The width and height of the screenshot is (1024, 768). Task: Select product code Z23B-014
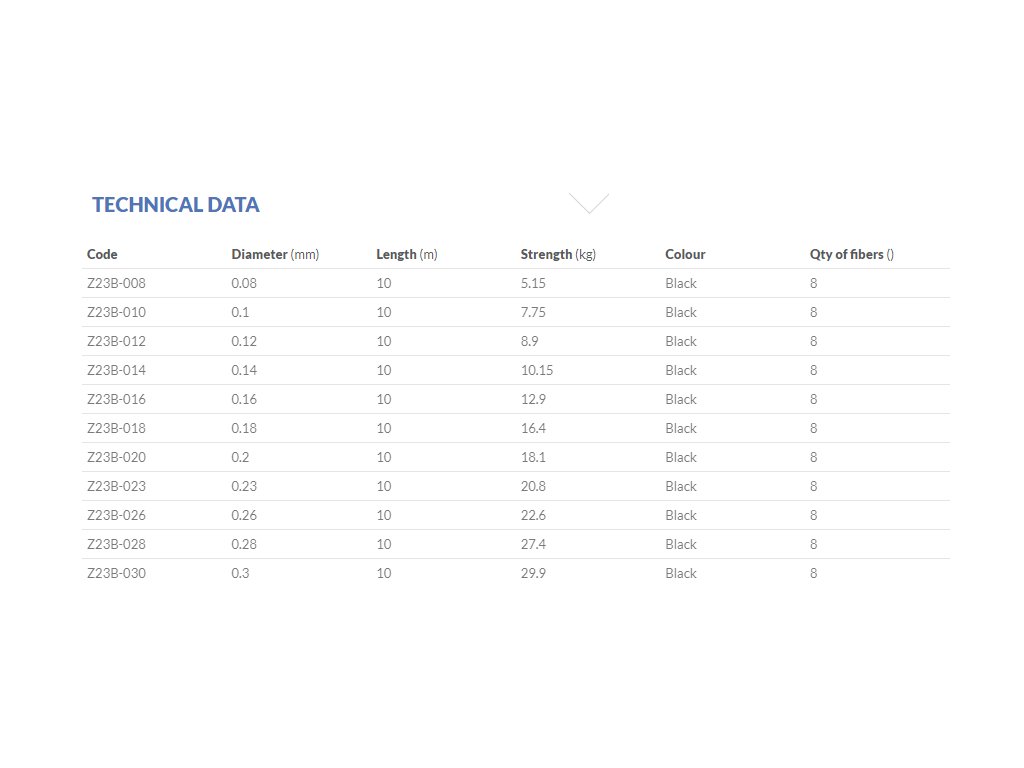coord(116,370)
